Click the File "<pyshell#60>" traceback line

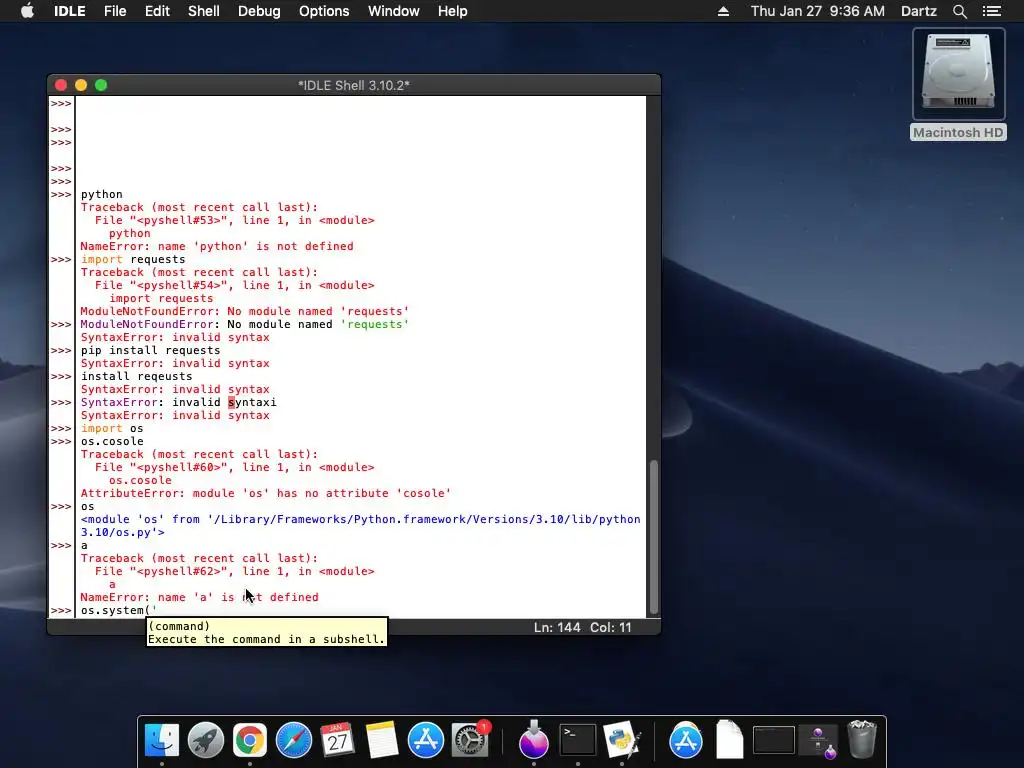click(x=234, y=467)
